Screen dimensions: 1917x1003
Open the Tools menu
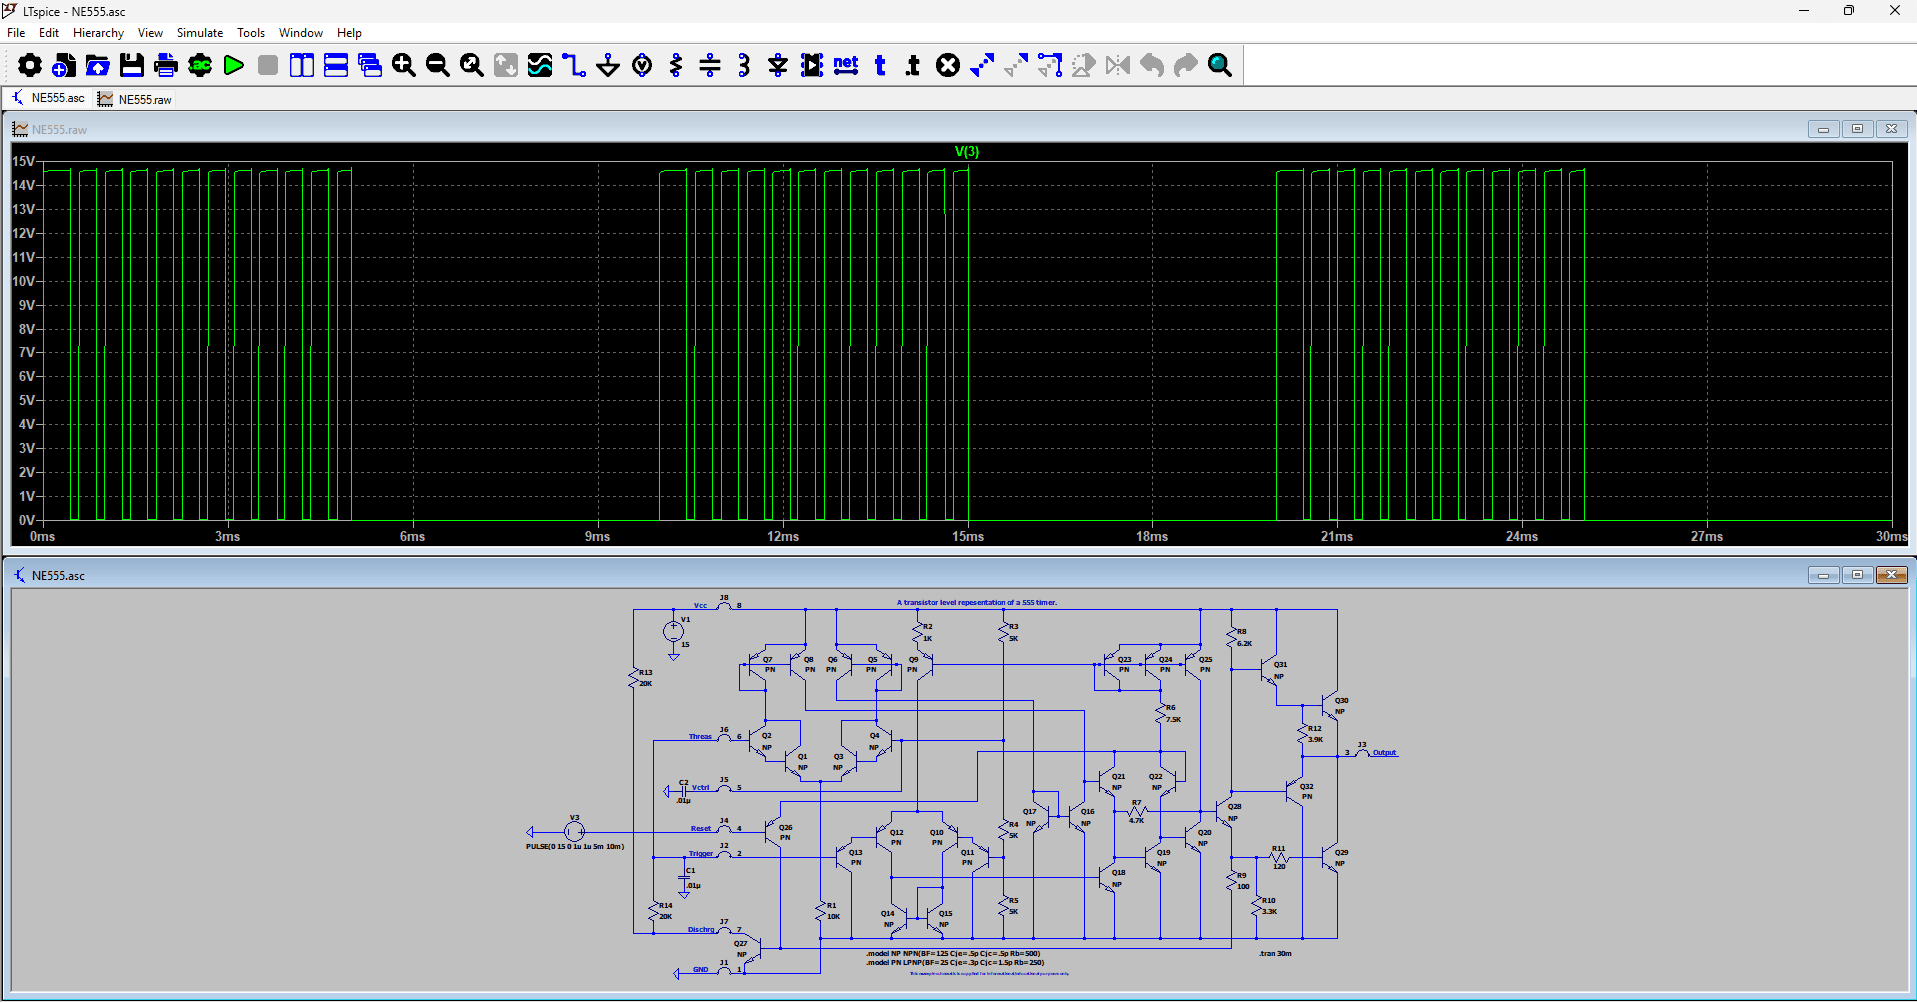[x=251, y=33]
